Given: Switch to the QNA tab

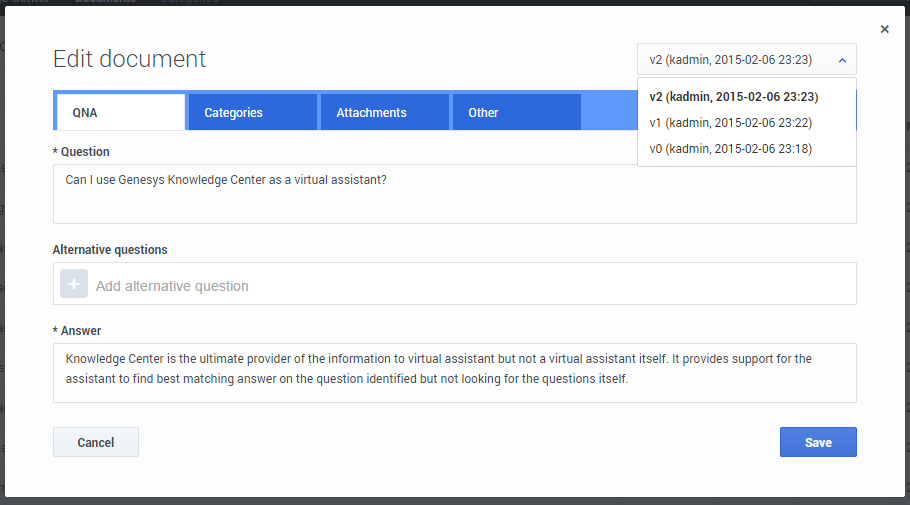Looking at the screenshot, I should click(x=120, y=113).
